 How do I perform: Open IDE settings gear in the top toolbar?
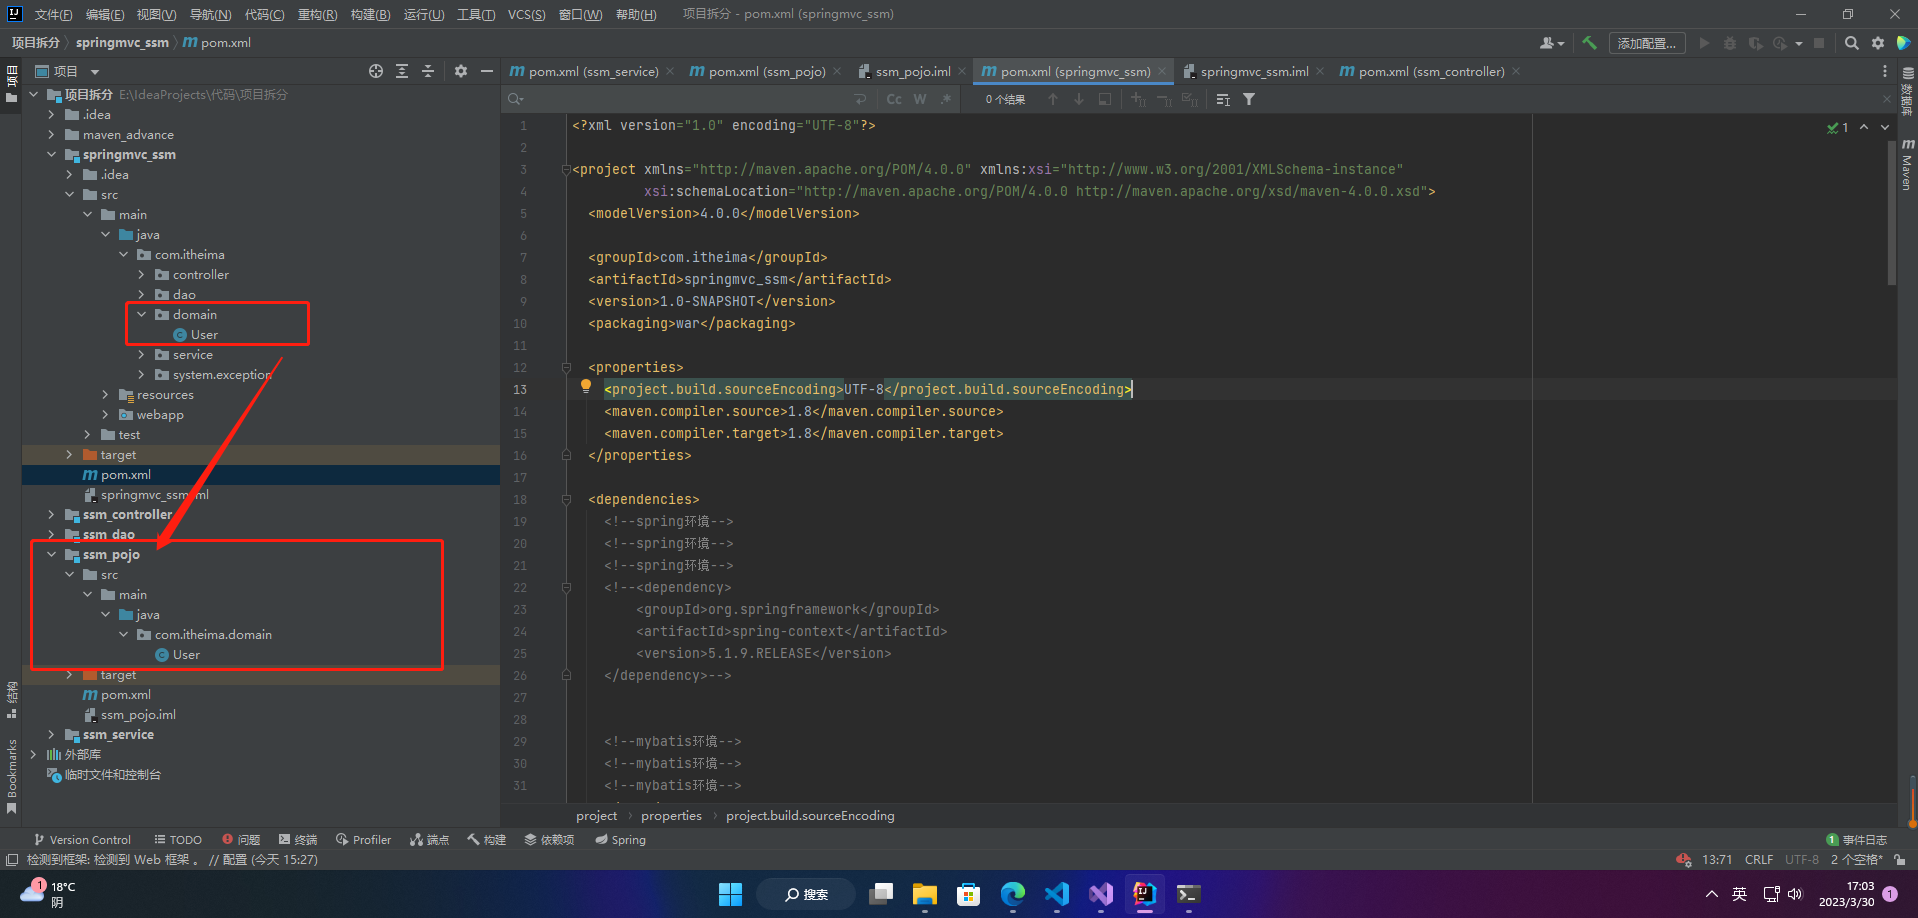tap(1877, 43)
